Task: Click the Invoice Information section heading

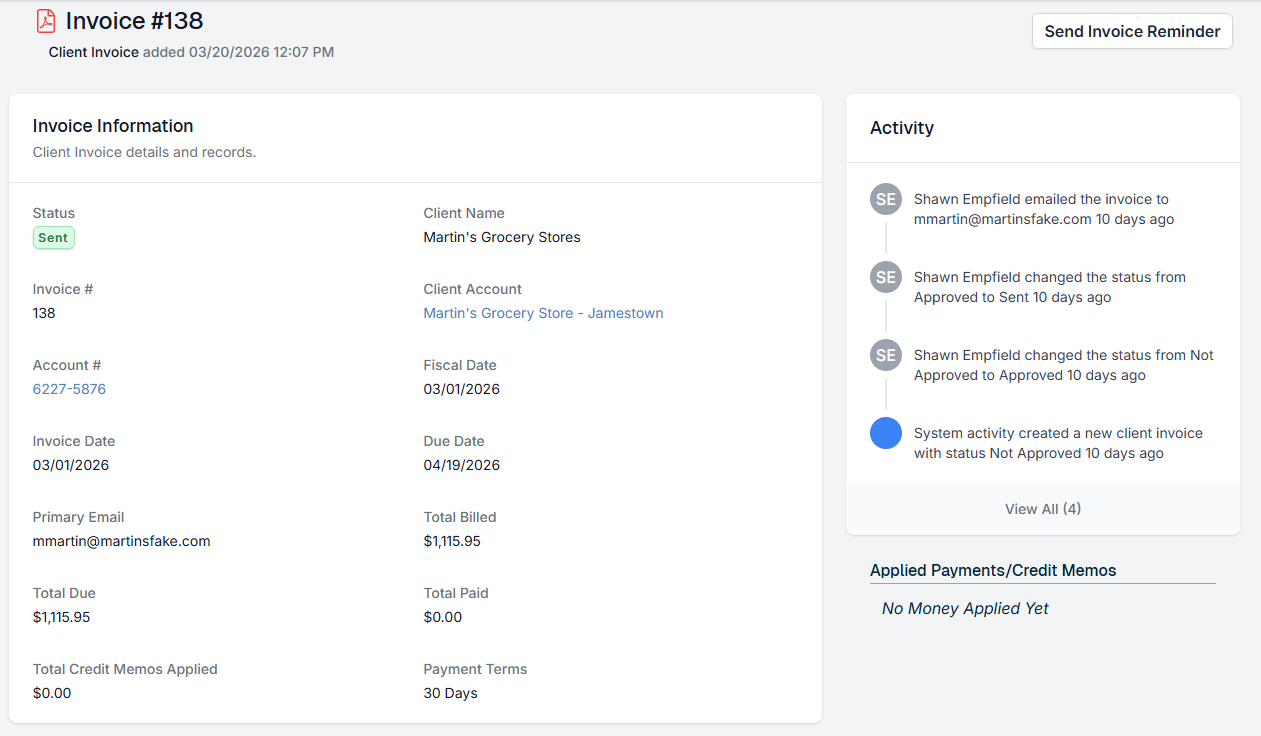Action: click(x=113, y=126)
